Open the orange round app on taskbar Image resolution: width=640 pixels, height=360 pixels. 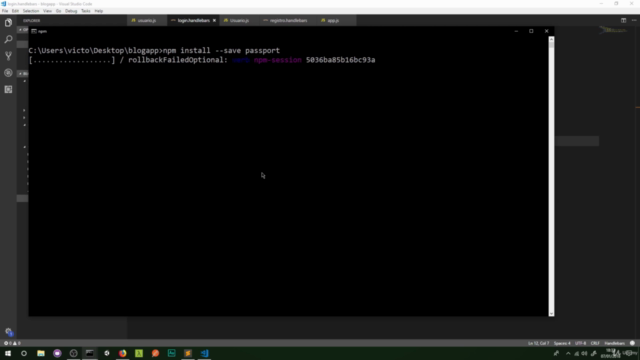pos(155,353)
